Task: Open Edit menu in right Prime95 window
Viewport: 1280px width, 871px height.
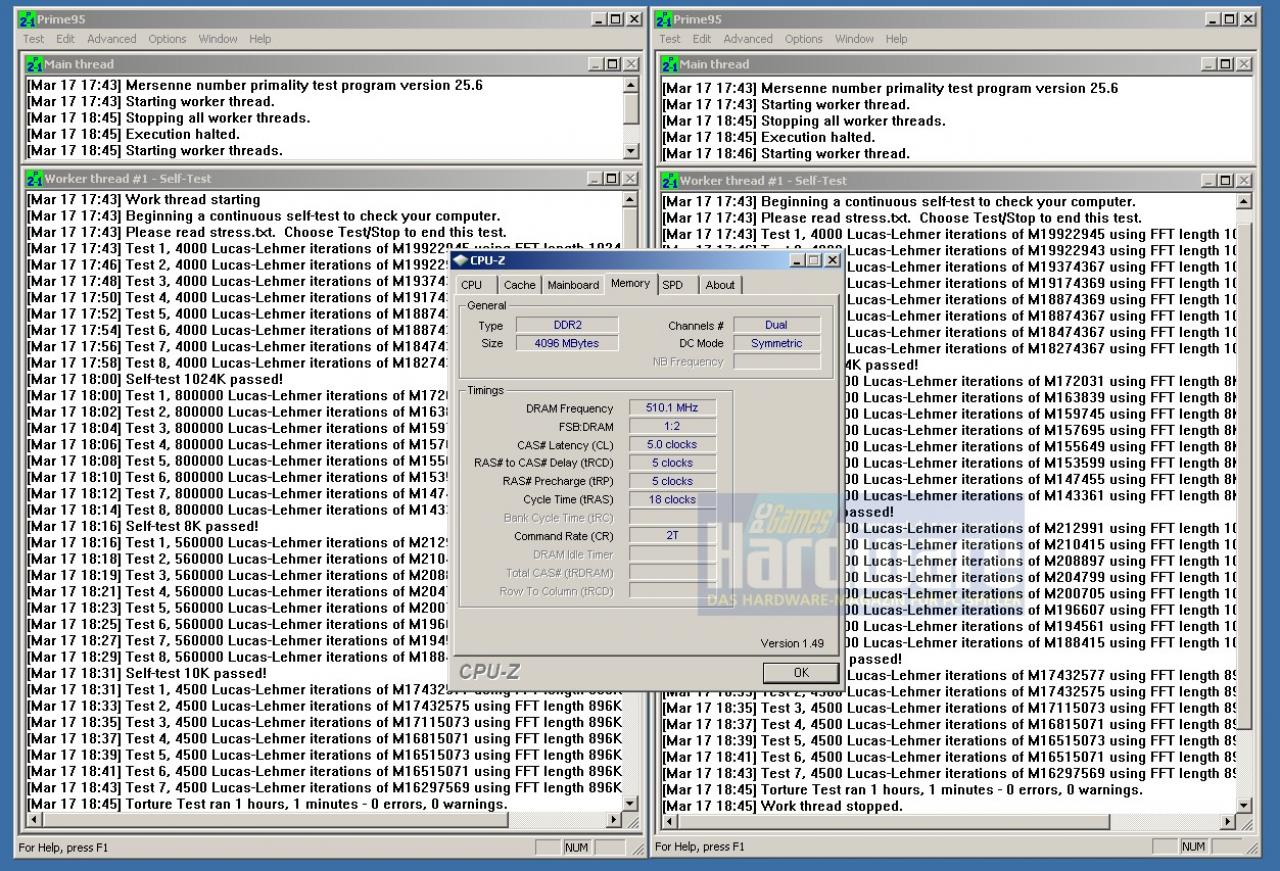Action: click(702, 39)
